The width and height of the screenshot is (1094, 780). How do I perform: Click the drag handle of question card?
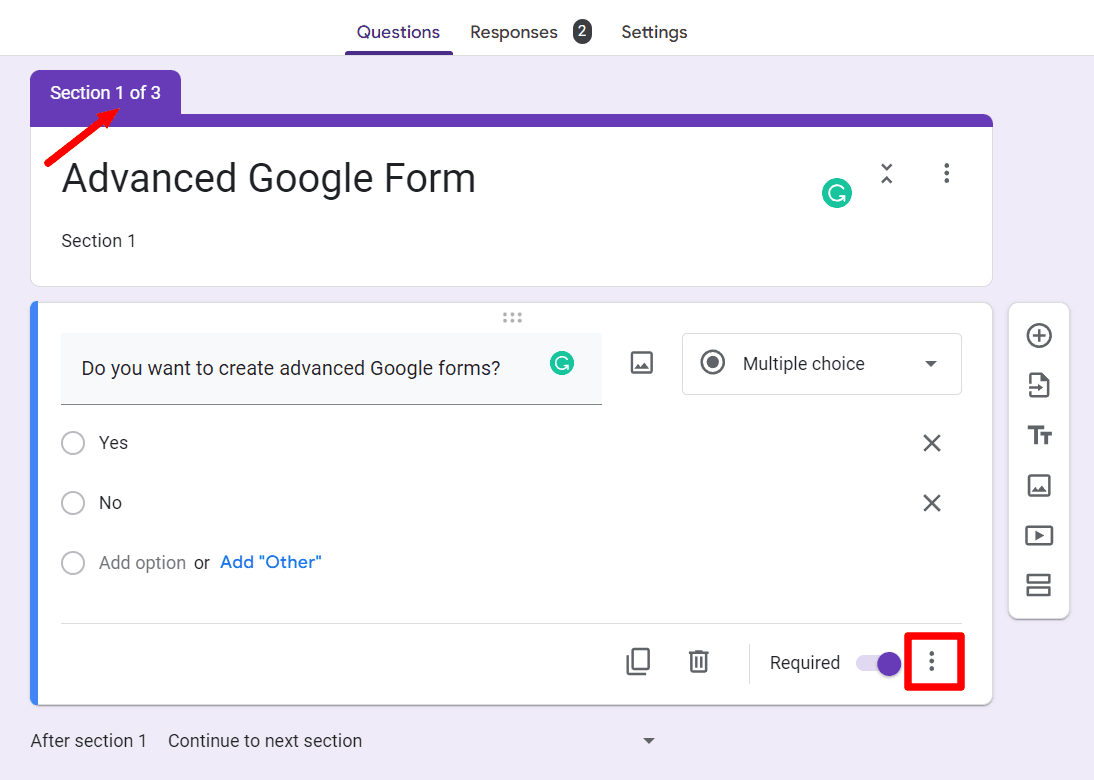click(x=512, y=317)
